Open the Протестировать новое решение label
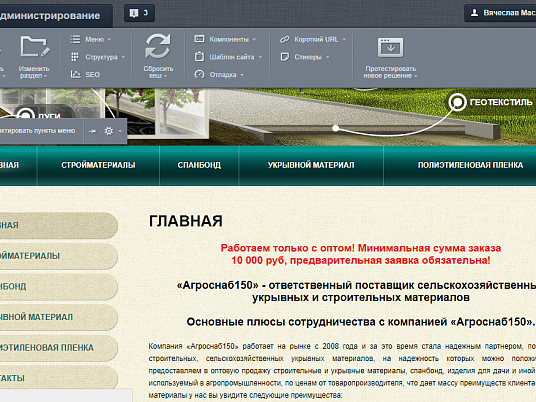 390,72
